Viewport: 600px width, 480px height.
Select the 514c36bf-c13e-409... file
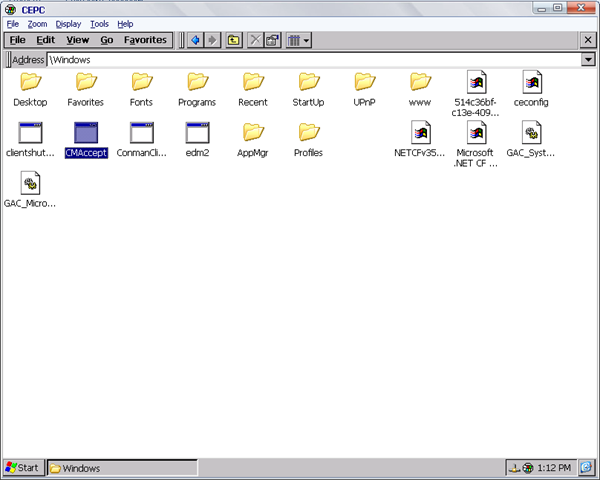click(x=475, y=94)
